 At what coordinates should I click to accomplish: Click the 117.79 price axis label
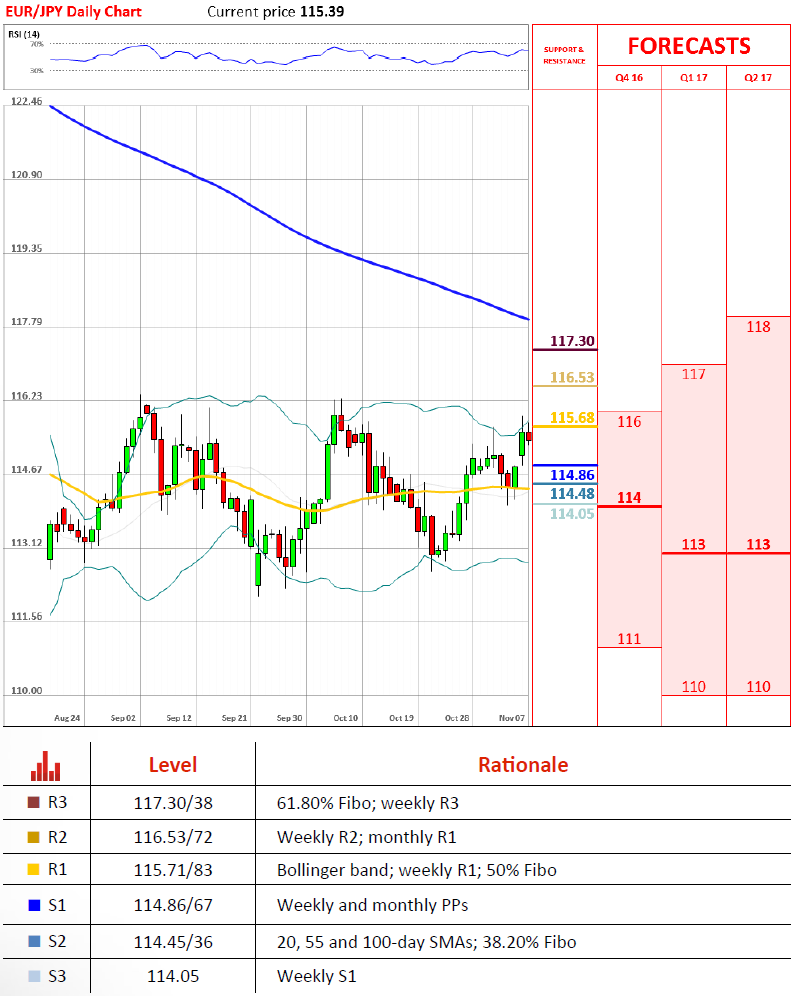pyautogui.click(x=27, y=322)
